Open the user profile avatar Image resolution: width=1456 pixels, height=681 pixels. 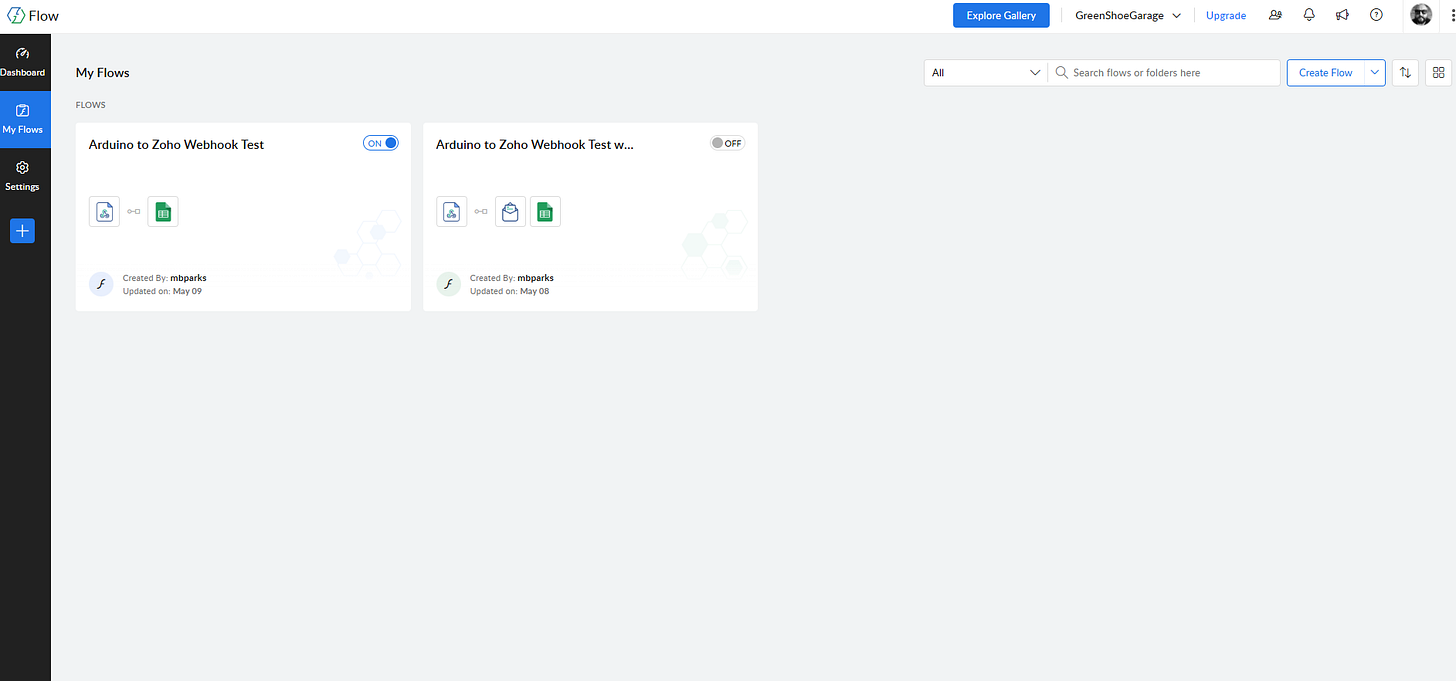pyautogui.click(x=1421, y=15)
